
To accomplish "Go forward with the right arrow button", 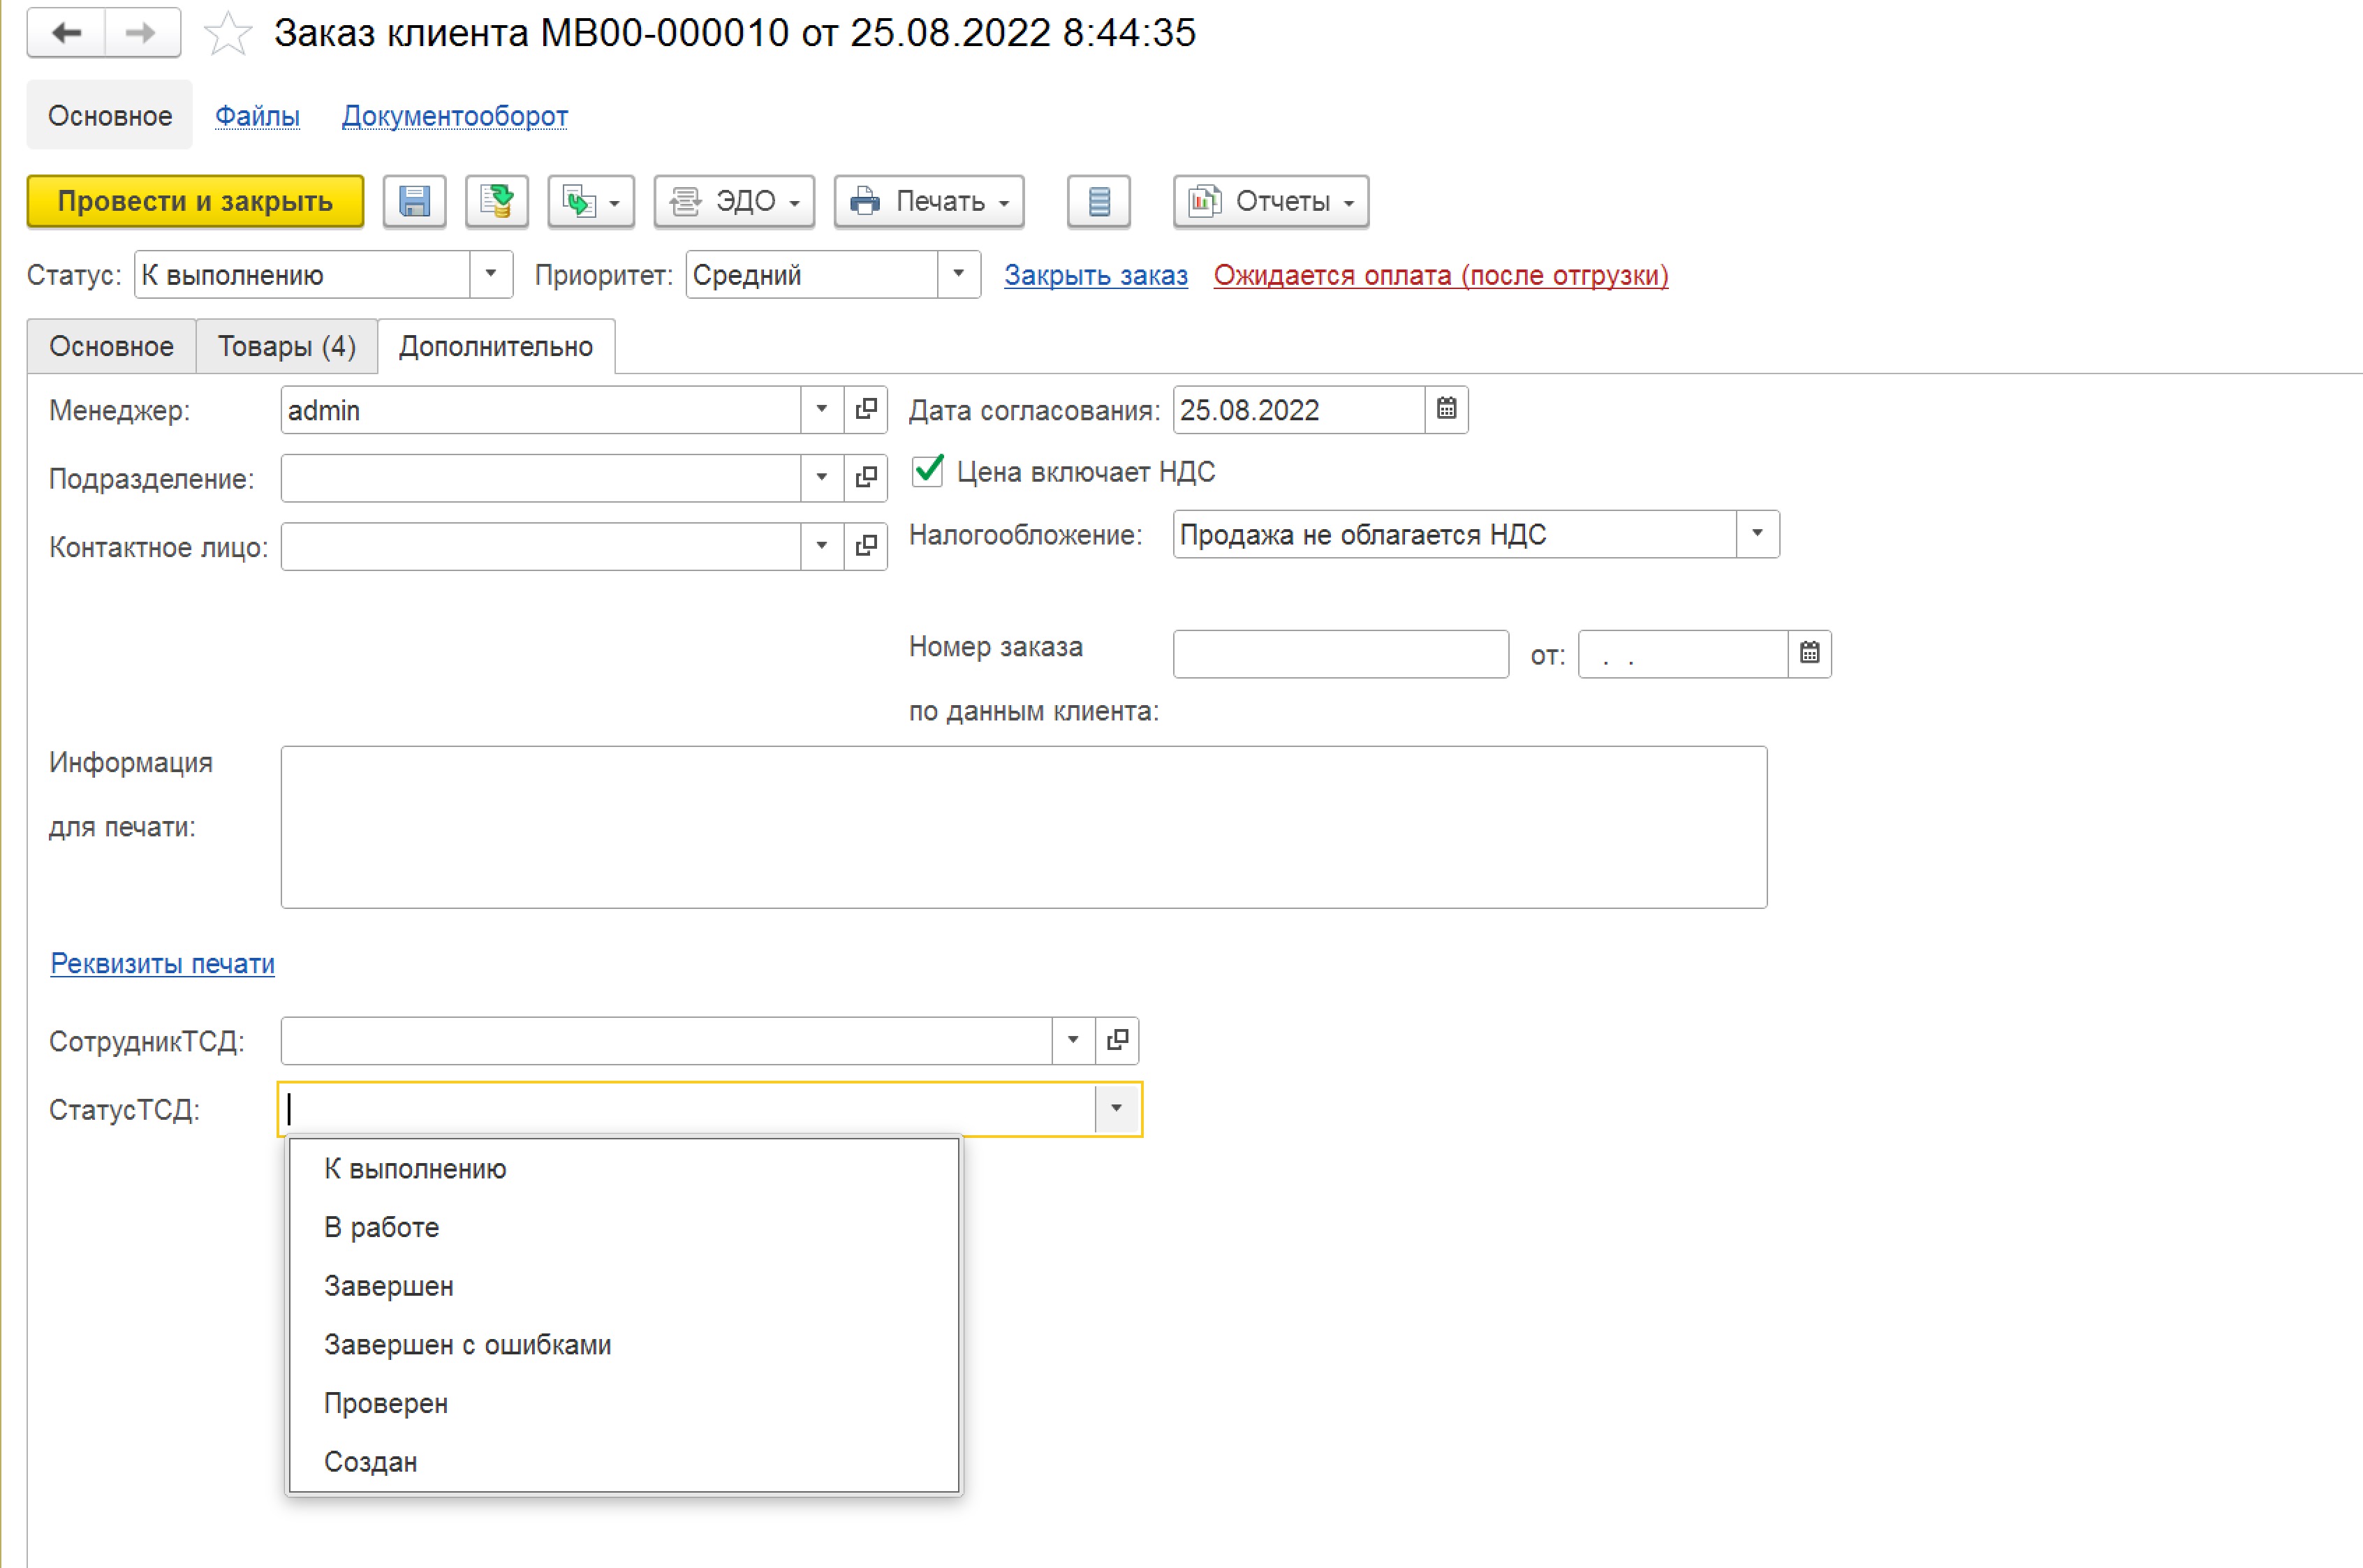I will [142, 33].
